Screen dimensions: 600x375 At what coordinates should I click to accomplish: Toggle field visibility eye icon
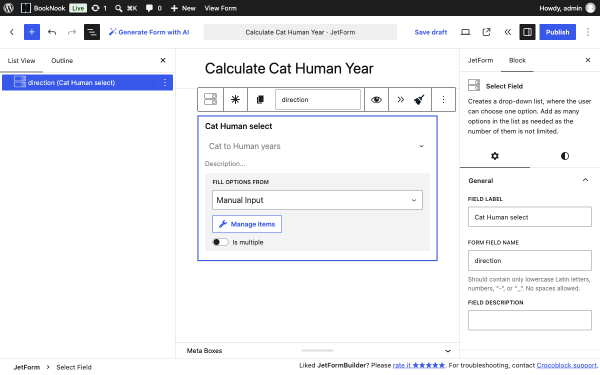(x=377, y=99)
